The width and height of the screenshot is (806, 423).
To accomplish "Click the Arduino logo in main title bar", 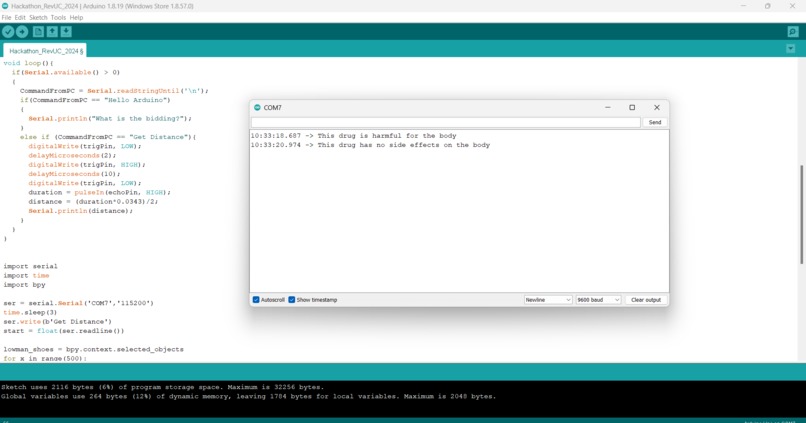I will [x=5, y=6].
